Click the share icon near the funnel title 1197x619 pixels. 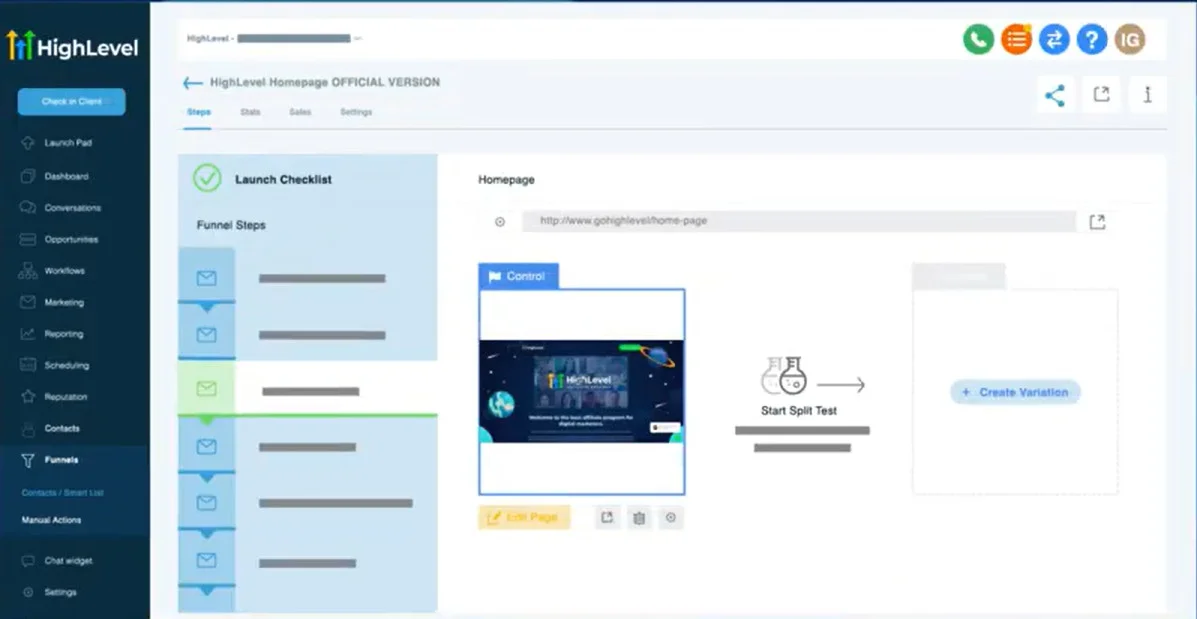tap(1054, 95)
